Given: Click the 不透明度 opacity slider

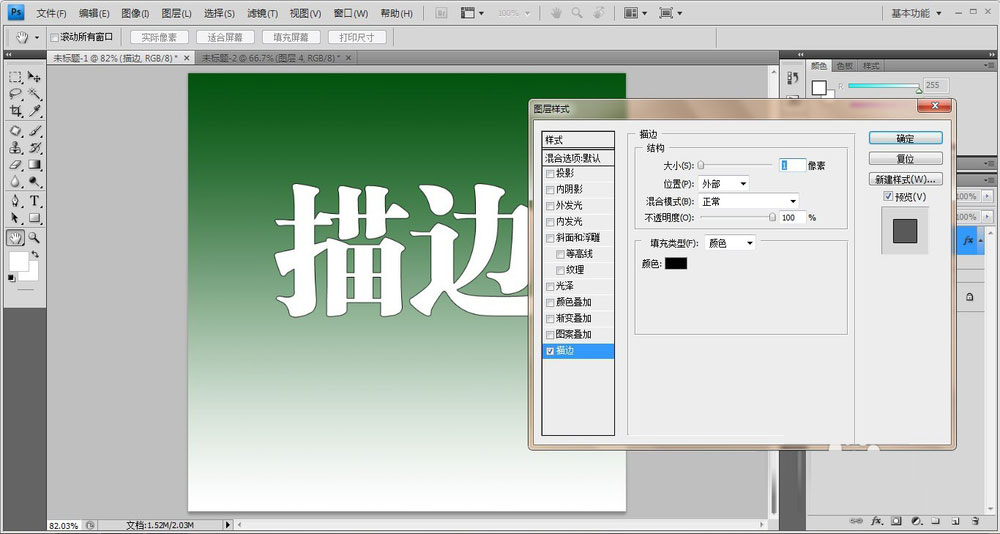Looking at the screenshot, I should coord(737,218).
